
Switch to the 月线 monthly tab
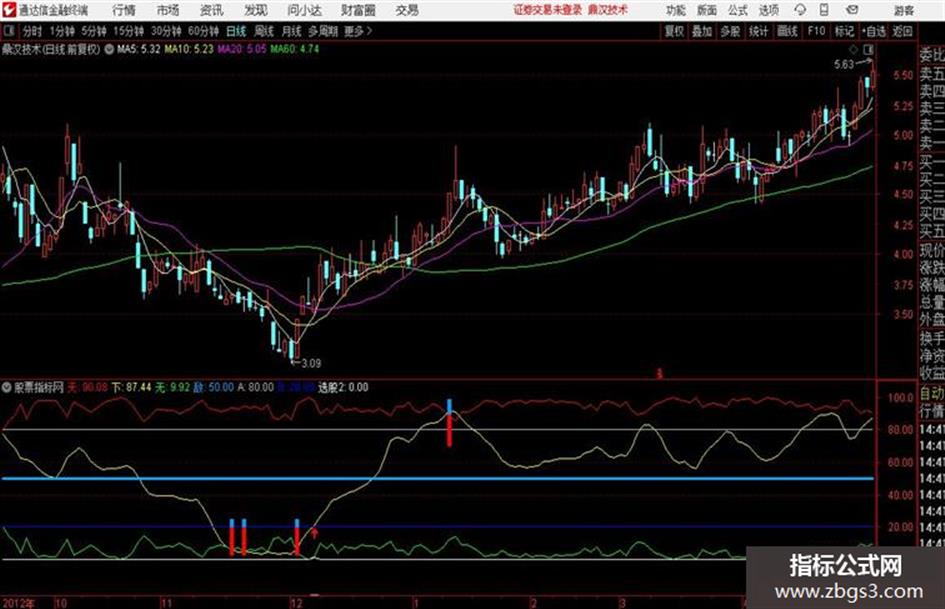tap(292, 31)
